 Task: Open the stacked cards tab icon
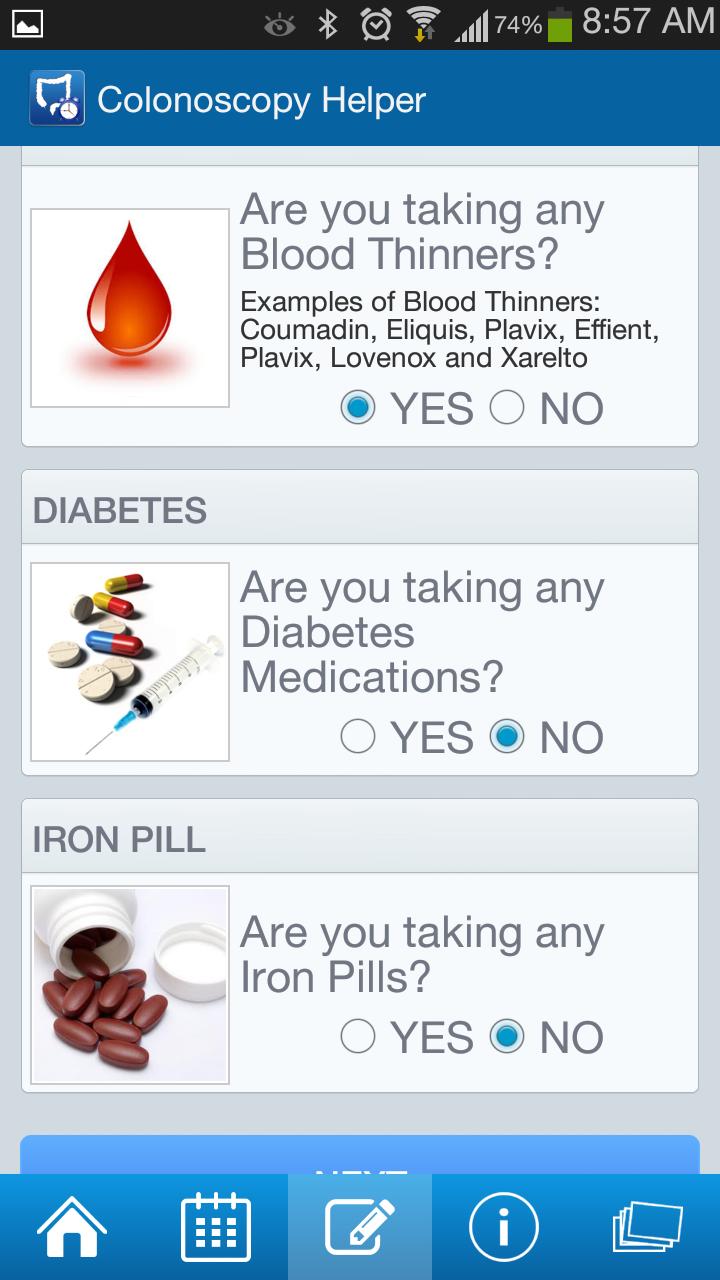pos(647,1226)
